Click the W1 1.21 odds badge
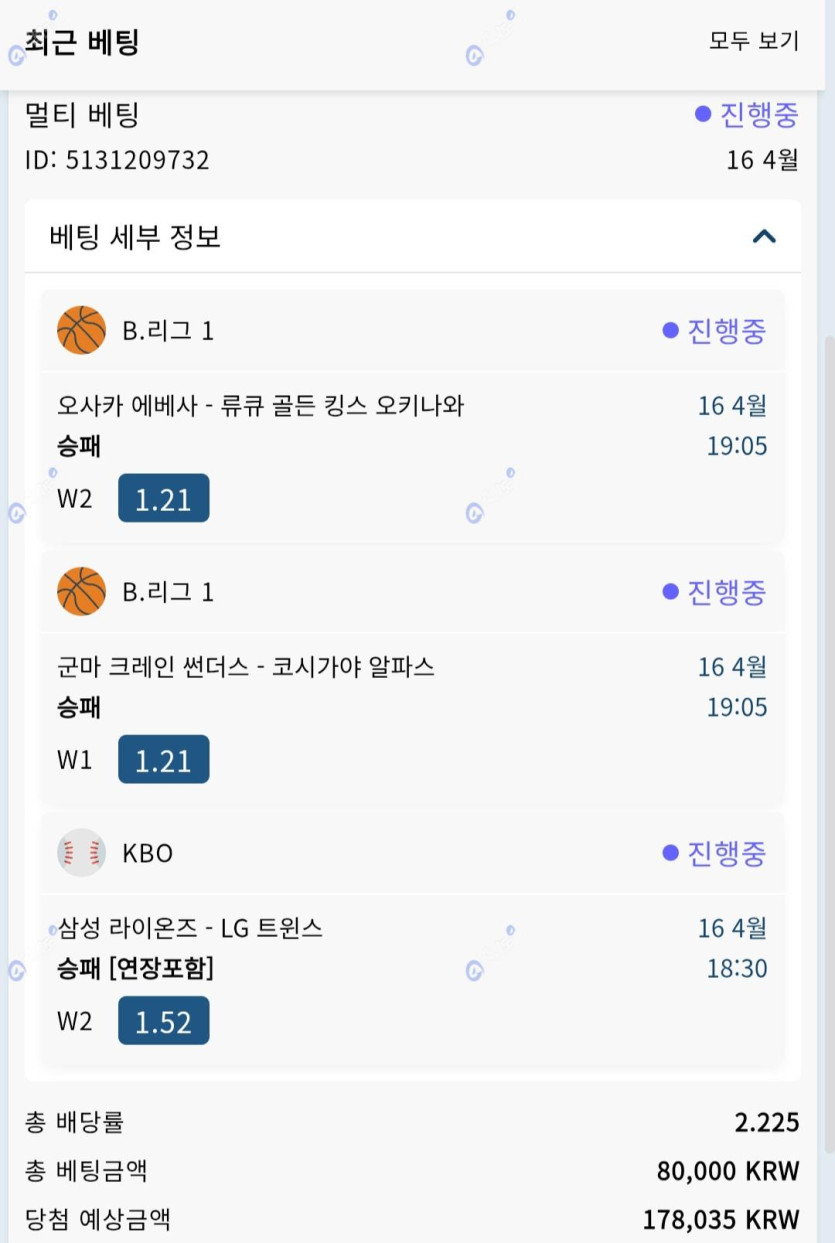 (164, 759)
